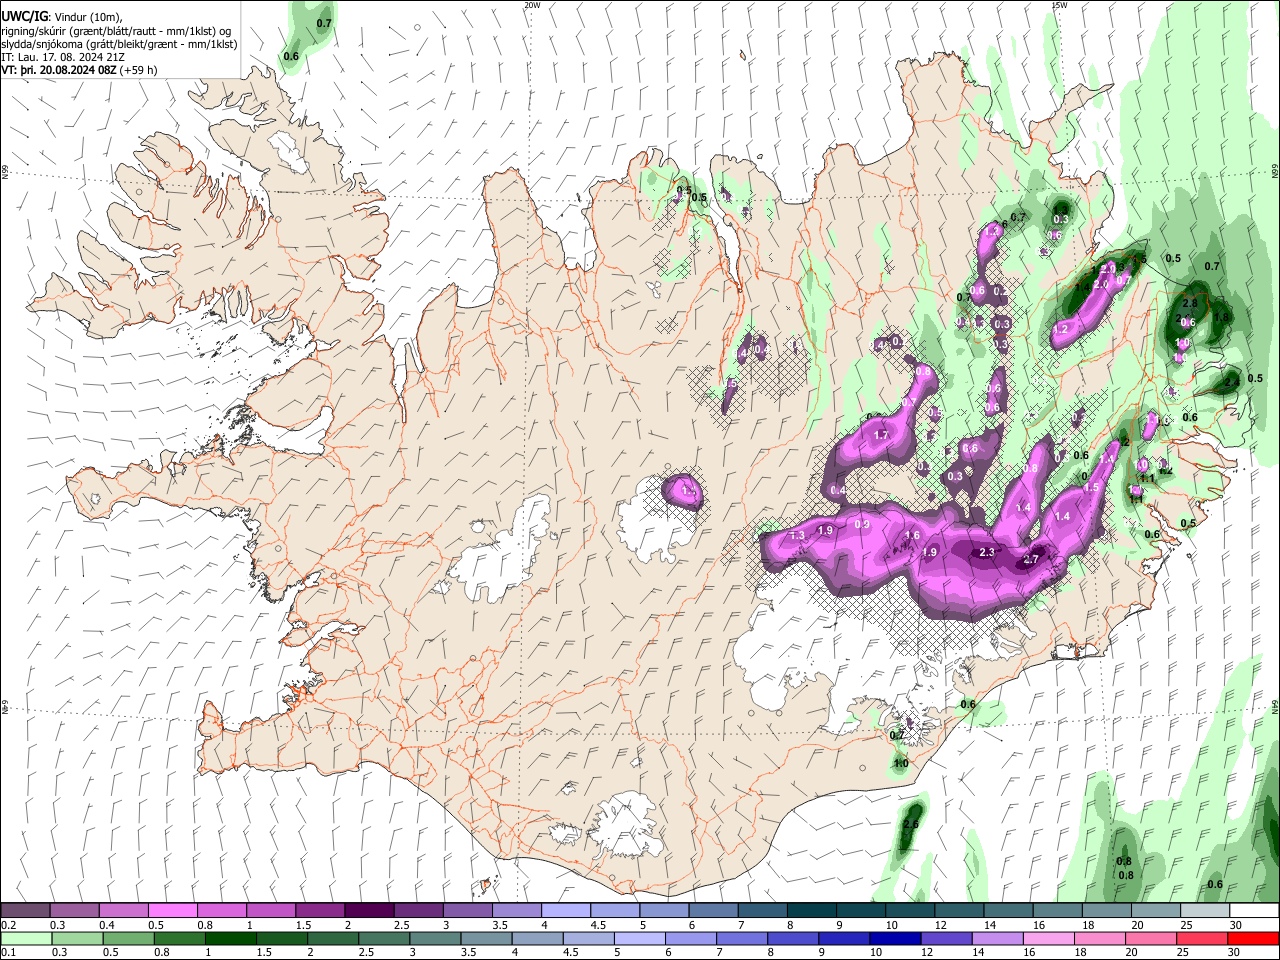Select the deep navy blue 10 swatch in the lower legend
Screen dimensions: 1280x960
[x=894, y=939]
